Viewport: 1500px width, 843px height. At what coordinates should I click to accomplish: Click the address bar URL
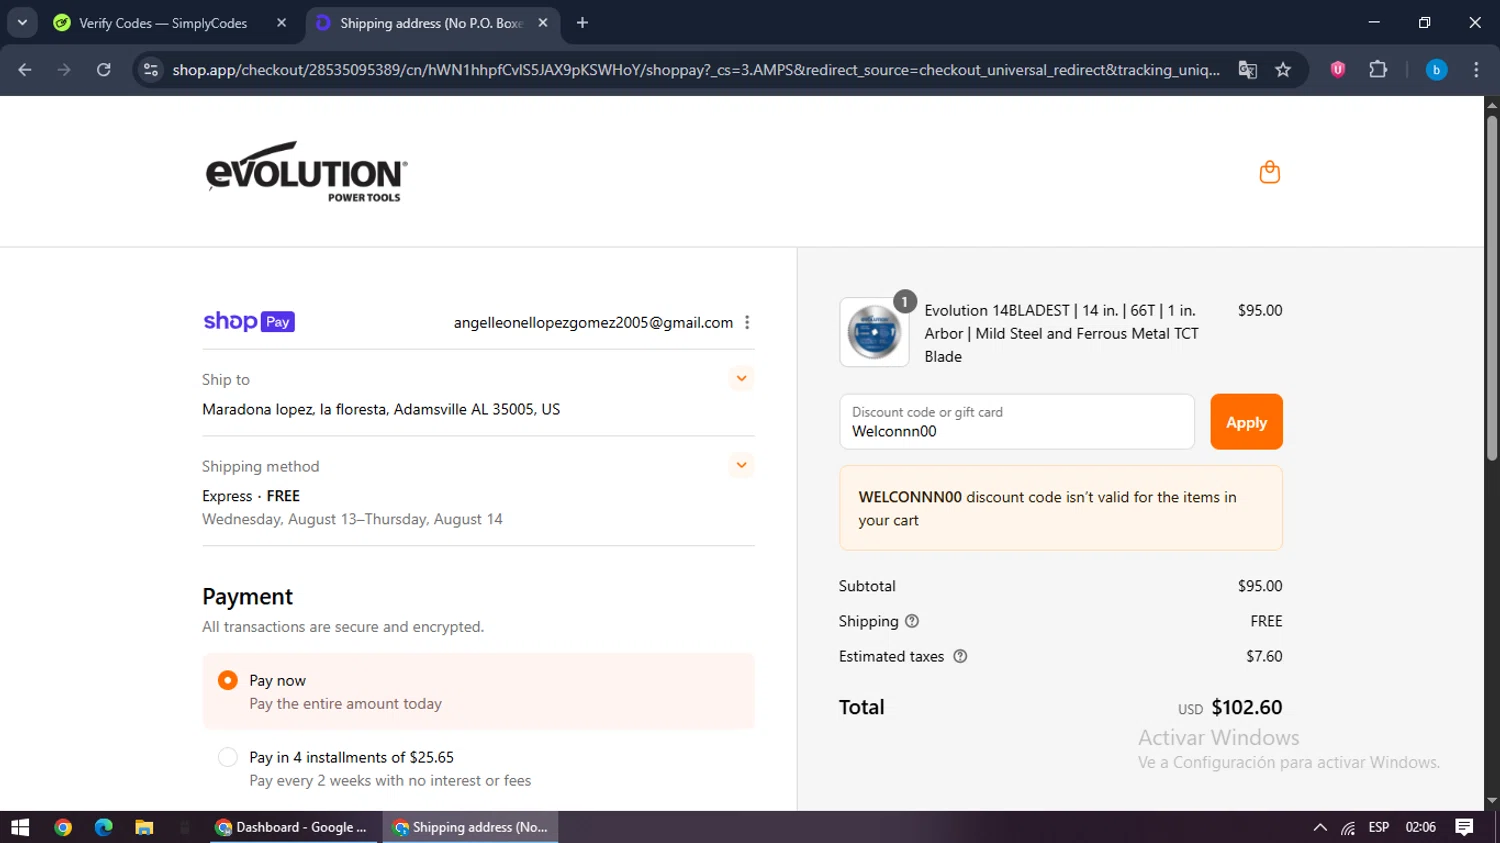[x=695, y=70]
